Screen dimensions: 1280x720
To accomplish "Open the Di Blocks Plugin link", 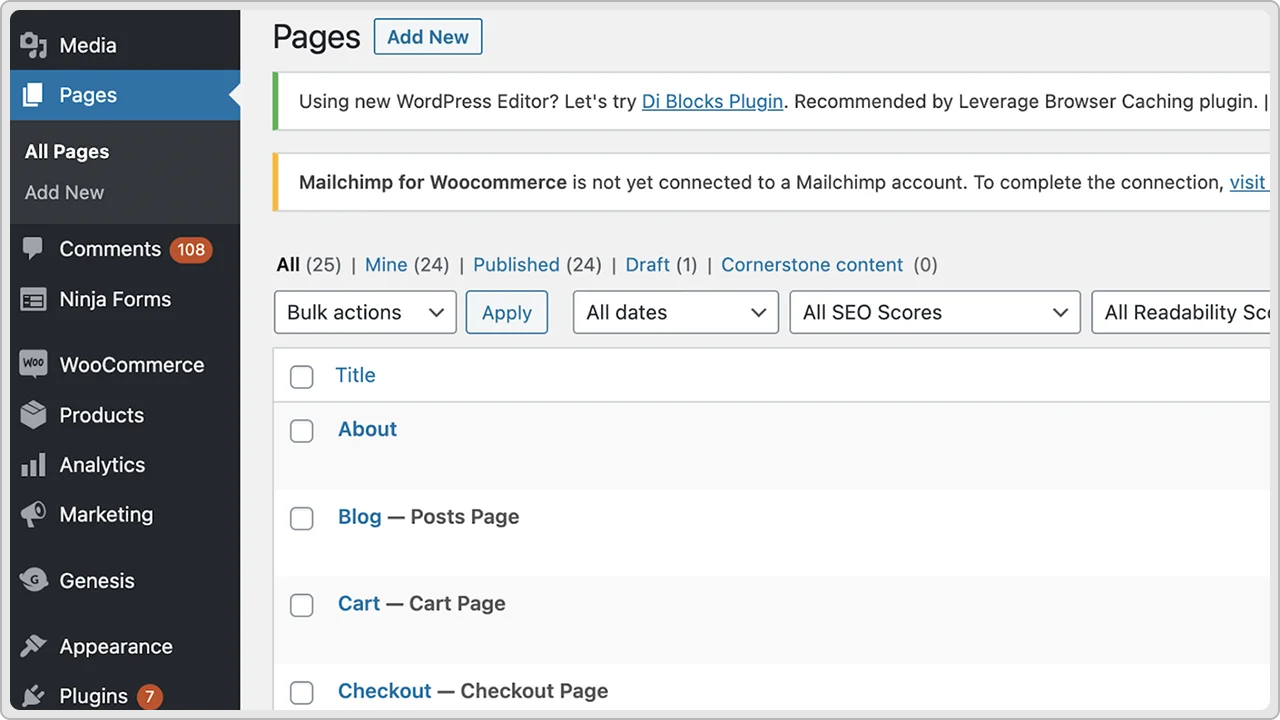I will click(712, 101).
